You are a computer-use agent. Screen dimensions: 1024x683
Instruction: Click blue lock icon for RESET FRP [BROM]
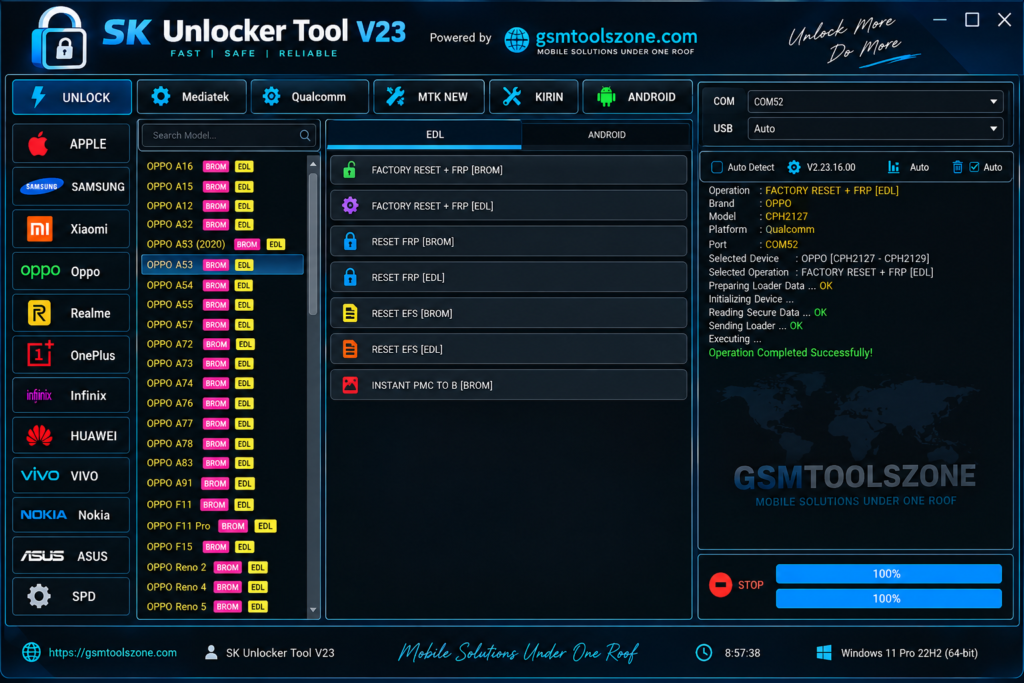(350, 242)
